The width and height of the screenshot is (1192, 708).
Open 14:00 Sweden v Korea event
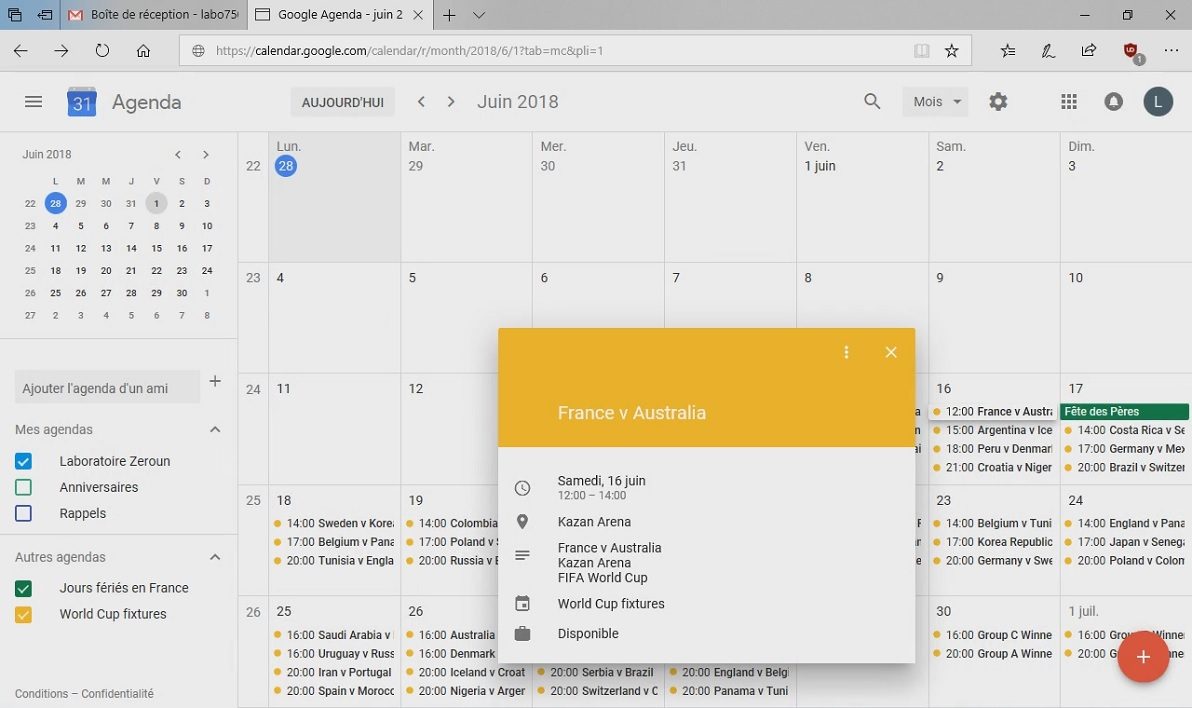334,523
